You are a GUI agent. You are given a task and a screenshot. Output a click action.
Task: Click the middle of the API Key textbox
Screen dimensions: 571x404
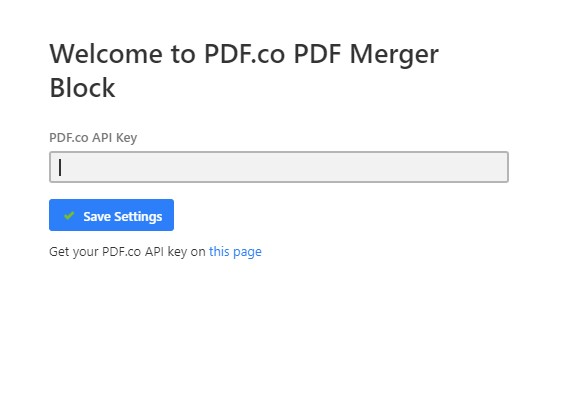click(279, 167)
